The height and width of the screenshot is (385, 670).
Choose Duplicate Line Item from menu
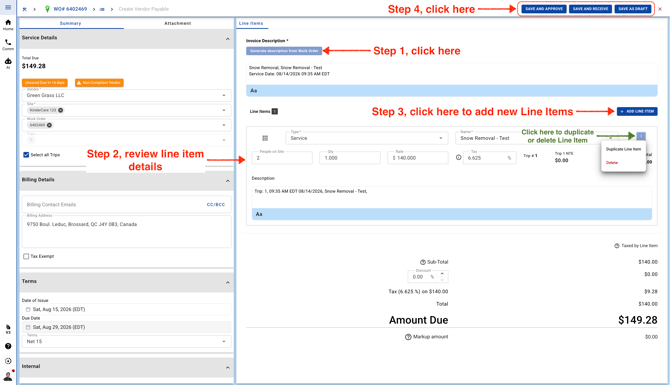point(623,149)
